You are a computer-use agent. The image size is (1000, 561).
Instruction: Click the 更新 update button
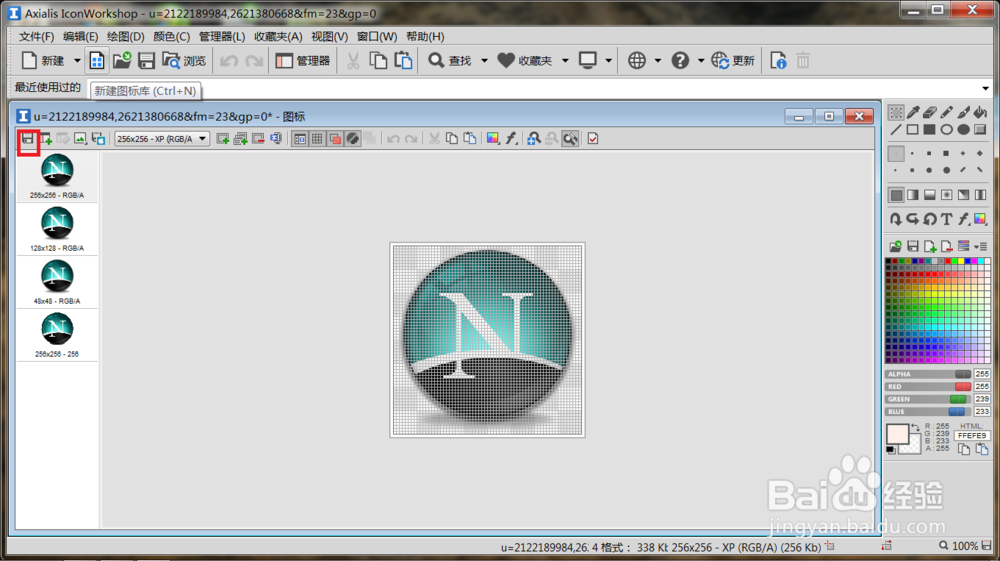733,61
